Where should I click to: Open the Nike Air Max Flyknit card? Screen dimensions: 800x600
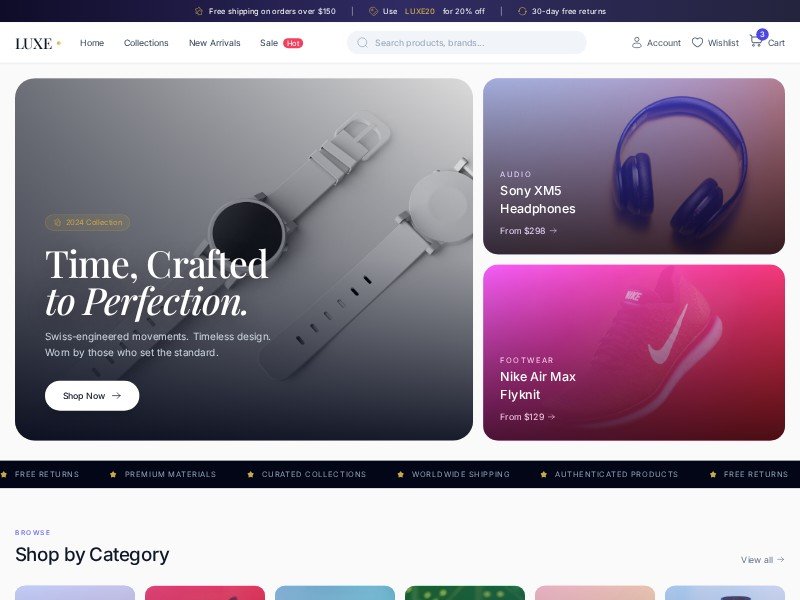(x=634, y=352)
